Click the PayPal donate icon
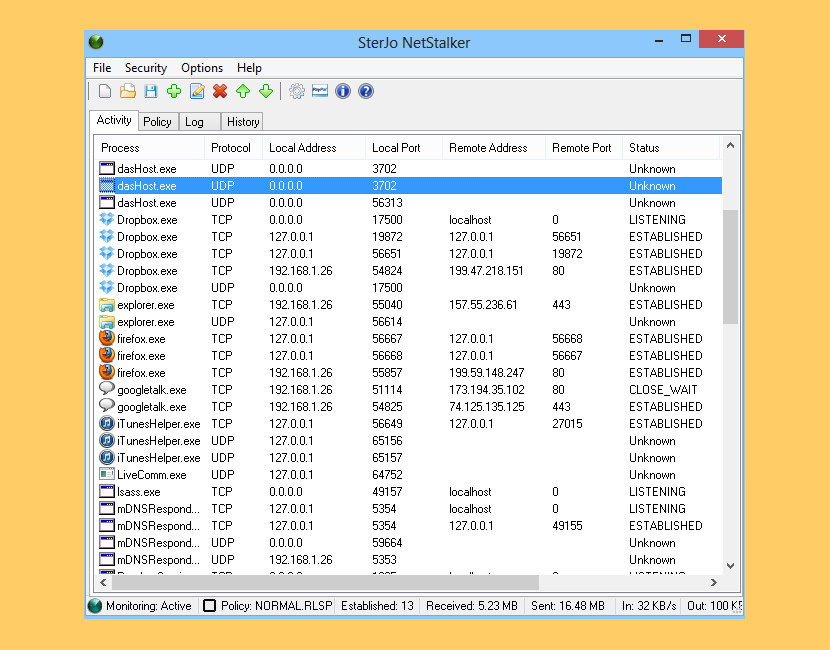The width and height of the screenshot is (830, 650). pyautogui.click(x=320, y=92)
